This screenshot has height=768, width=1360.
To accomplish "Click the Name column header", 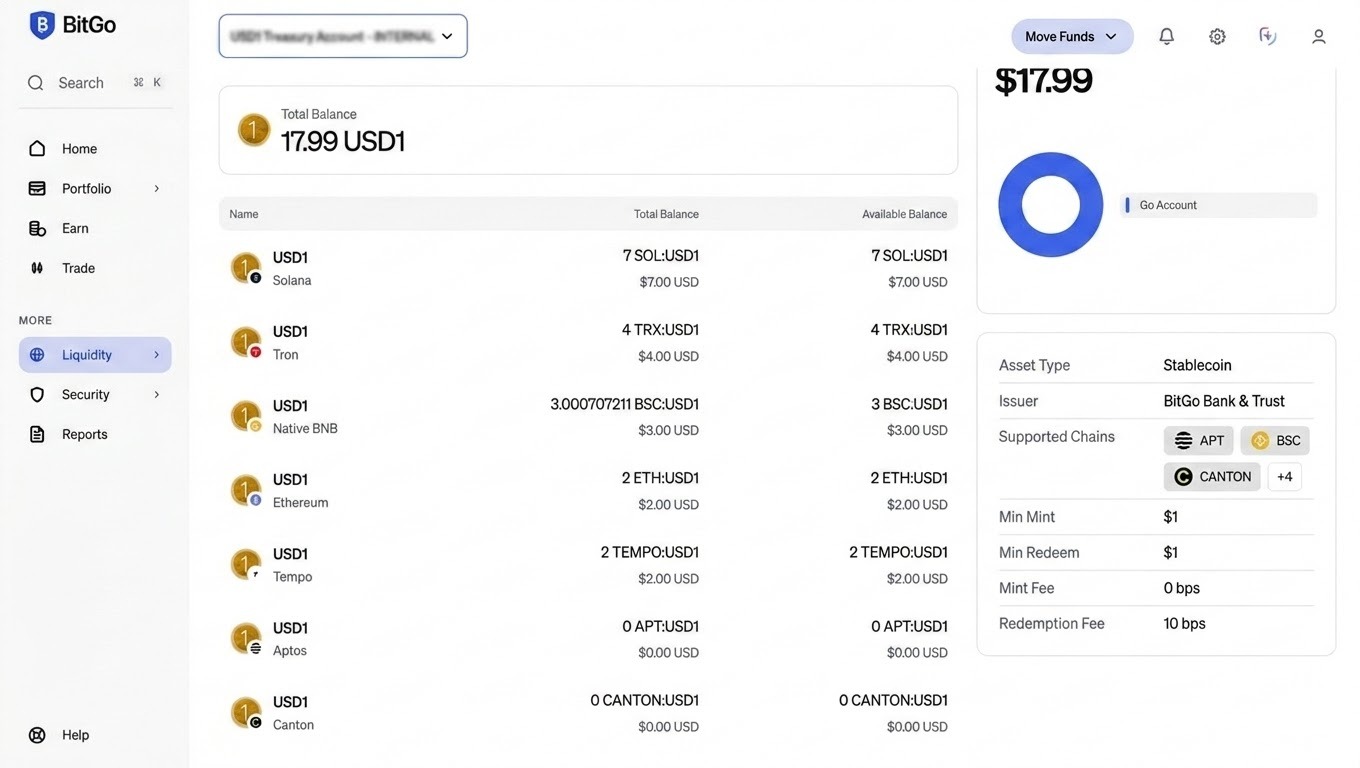I will [x=244, y=214].
